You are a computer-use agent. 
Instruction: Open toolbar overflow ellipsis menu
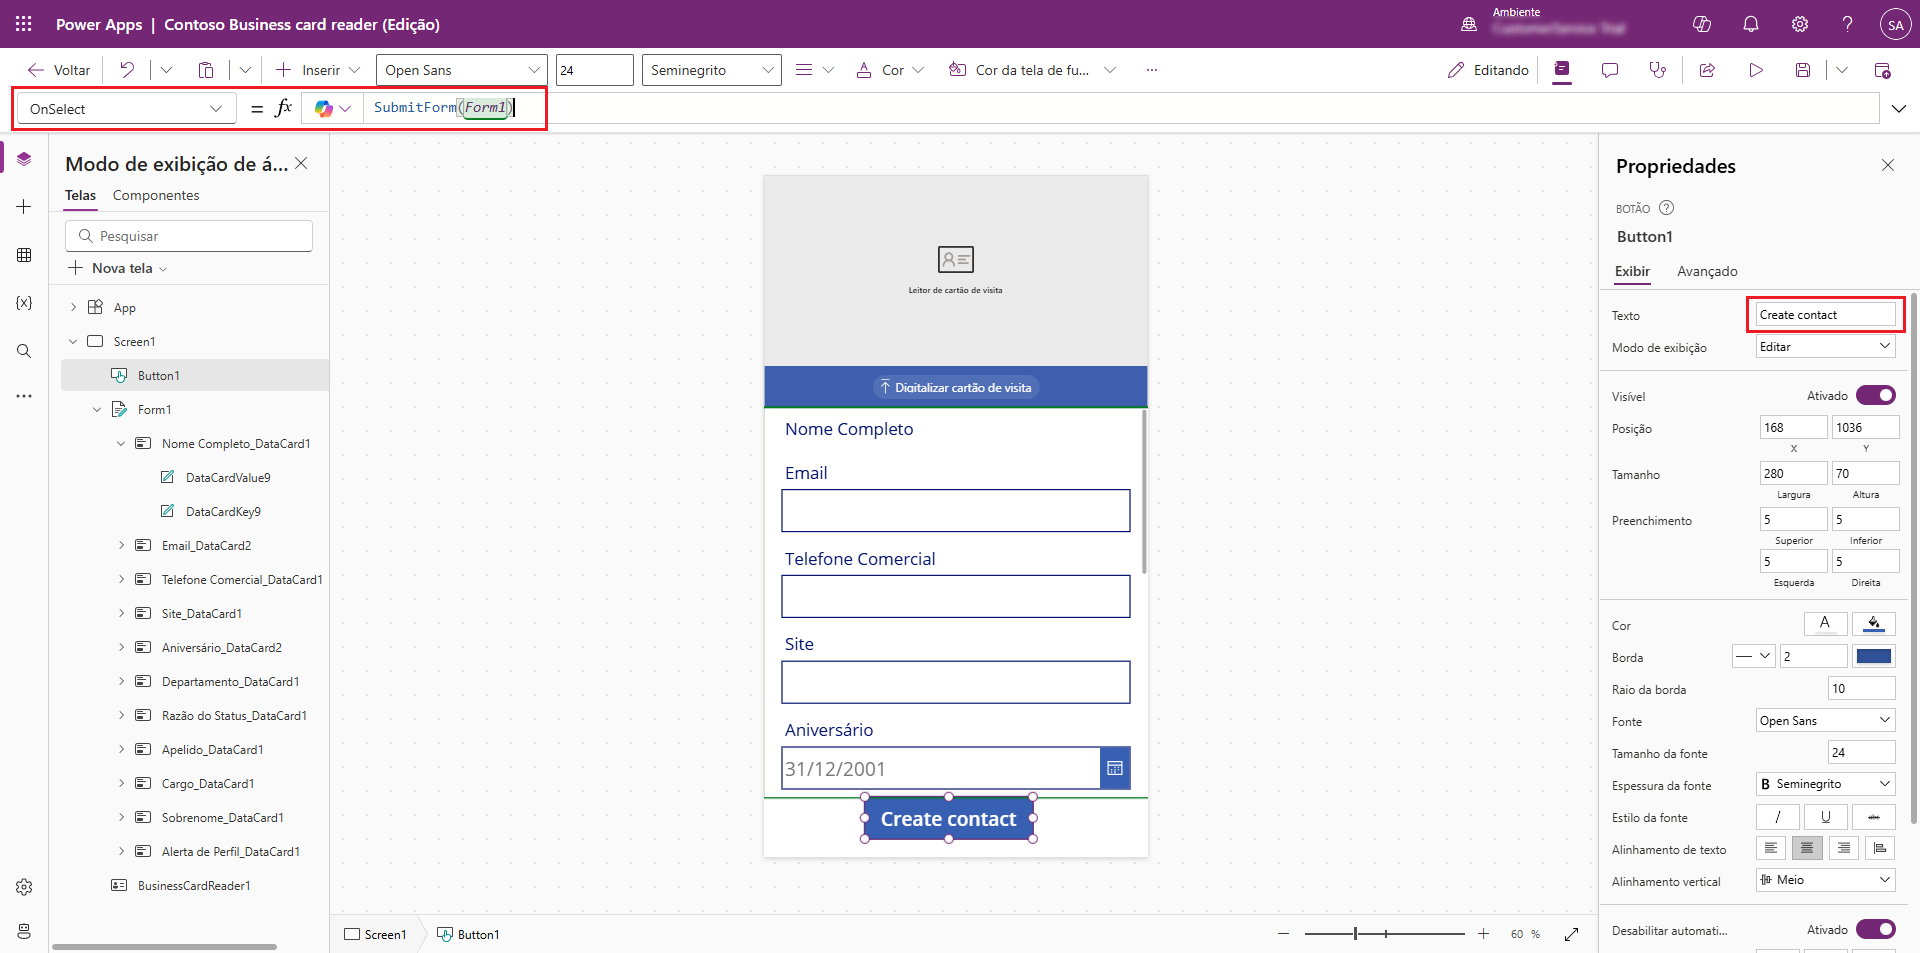coord(1152,70)
